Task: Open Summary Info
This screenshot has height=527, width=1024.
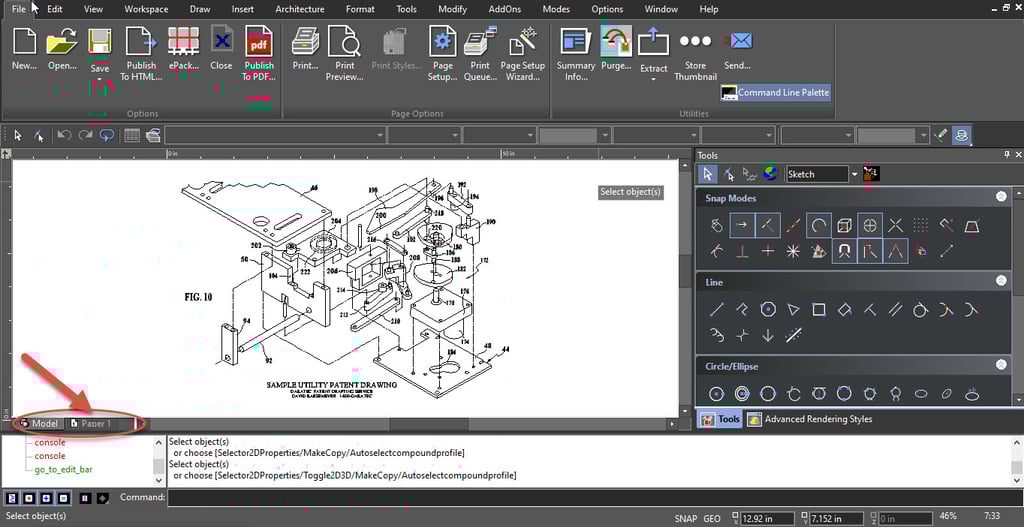Action: pyautogui.click(x=575, y=42)
